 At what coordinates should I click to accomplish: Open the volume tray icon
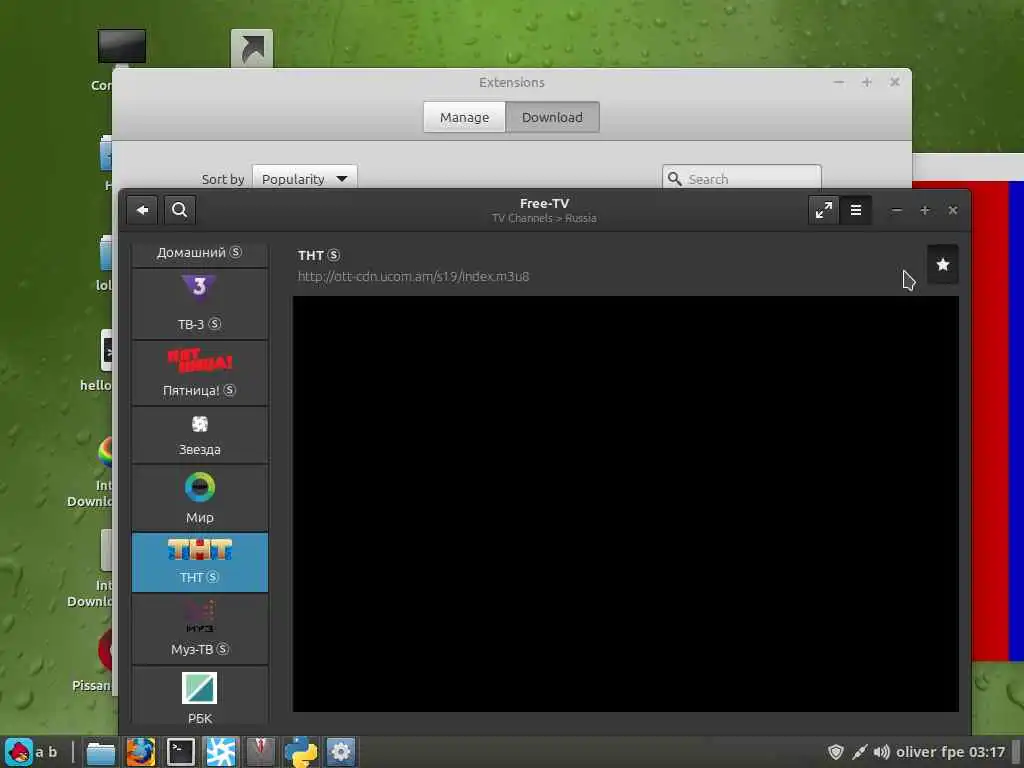[882, 752]
